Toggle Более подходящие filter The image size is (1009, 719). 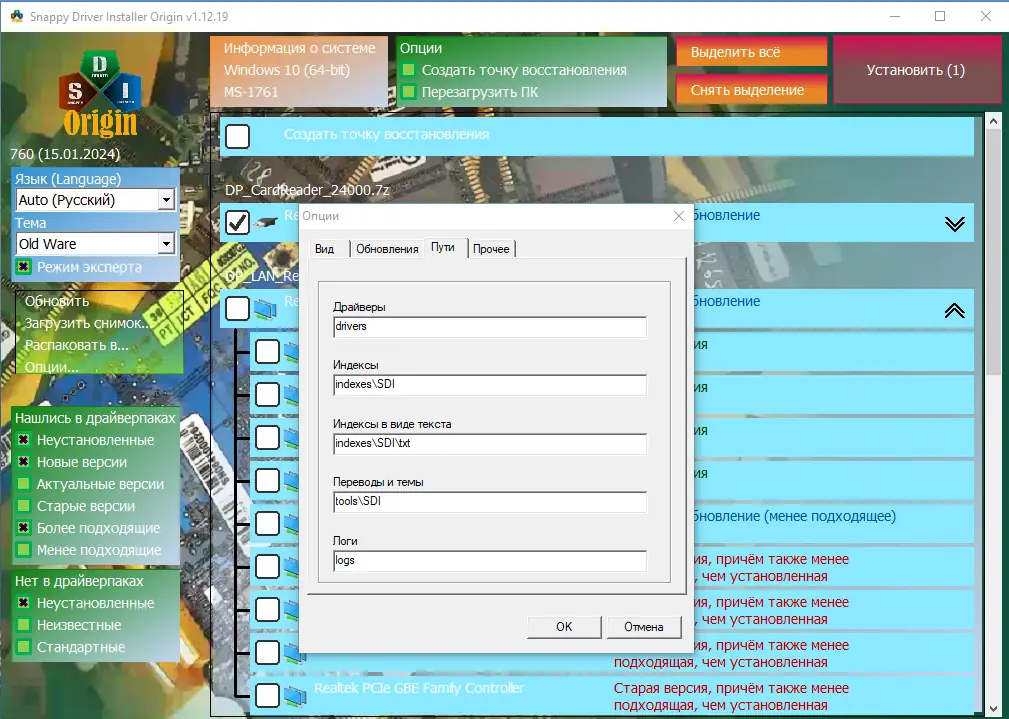23,528
